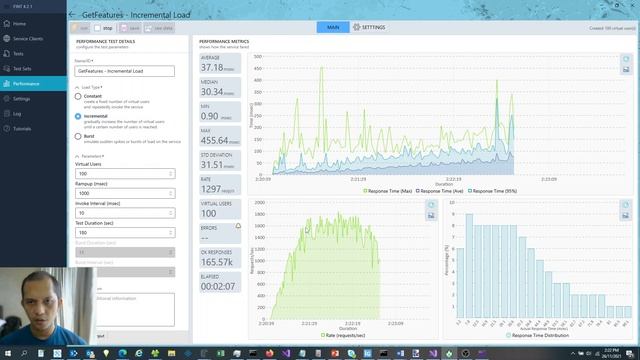Toggle Response Time Distribution legend entry
The height and width of the screenshot is (360, 640).
538,336
